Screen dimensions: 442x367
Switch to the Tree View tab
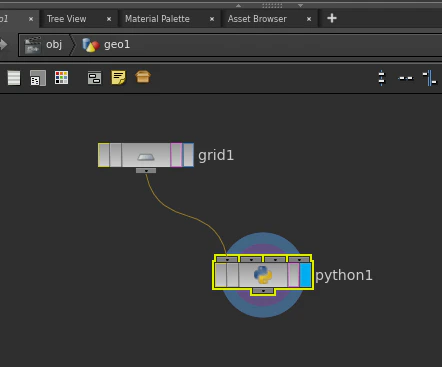[x=66, y=19]
